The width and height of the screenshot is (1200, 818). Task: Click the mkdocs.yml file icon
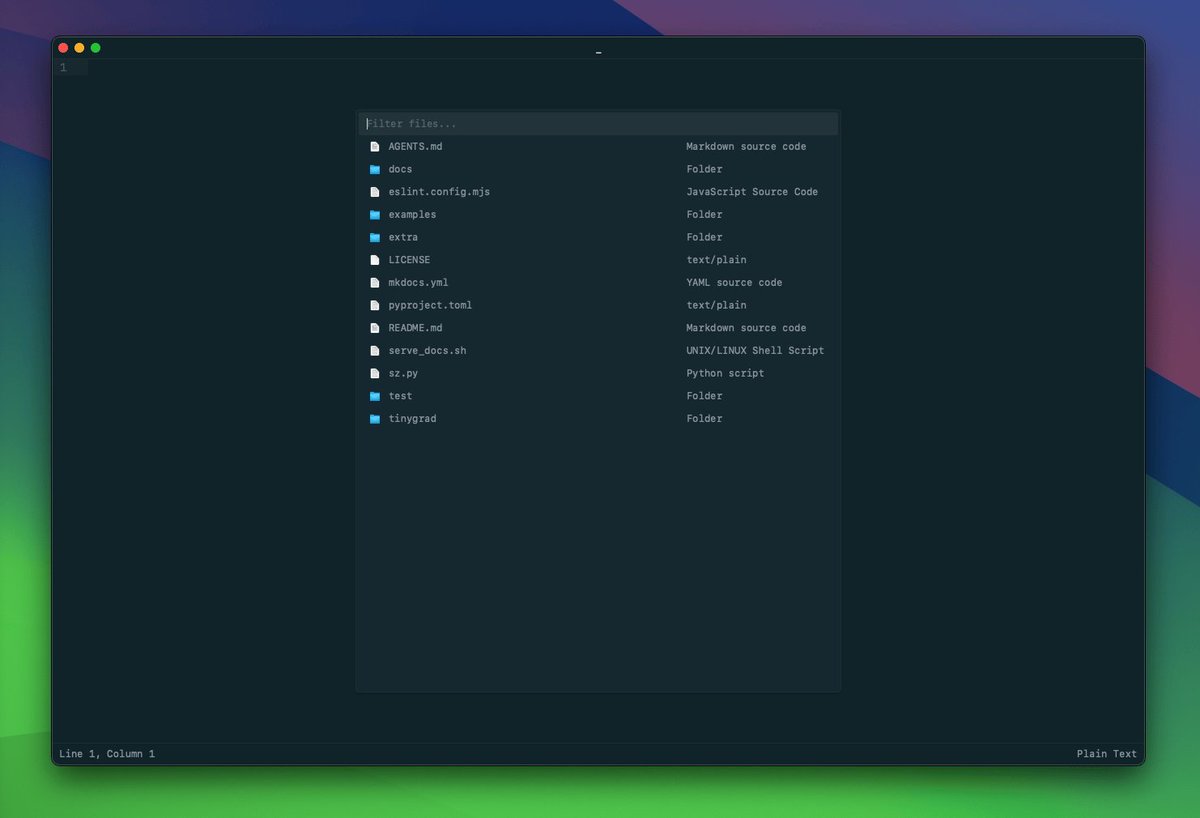pos(375,283)
